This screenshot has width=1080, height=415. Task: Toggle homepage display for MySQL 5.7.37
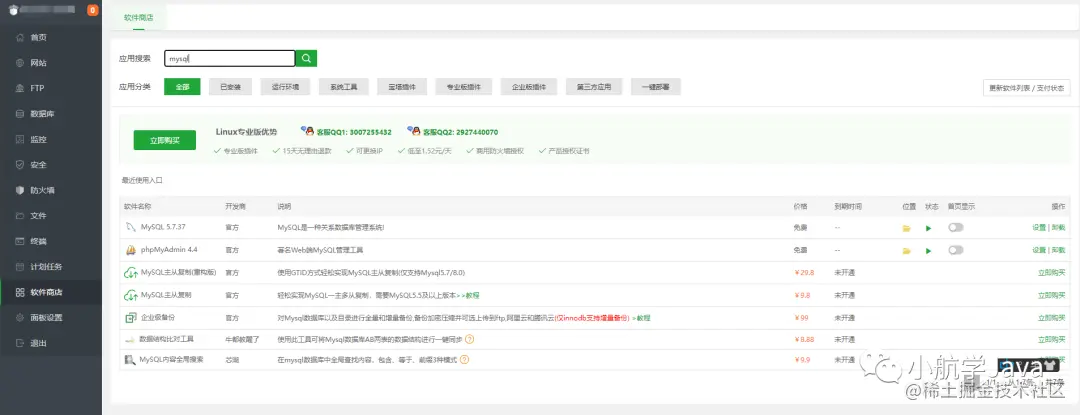[955, 227]
